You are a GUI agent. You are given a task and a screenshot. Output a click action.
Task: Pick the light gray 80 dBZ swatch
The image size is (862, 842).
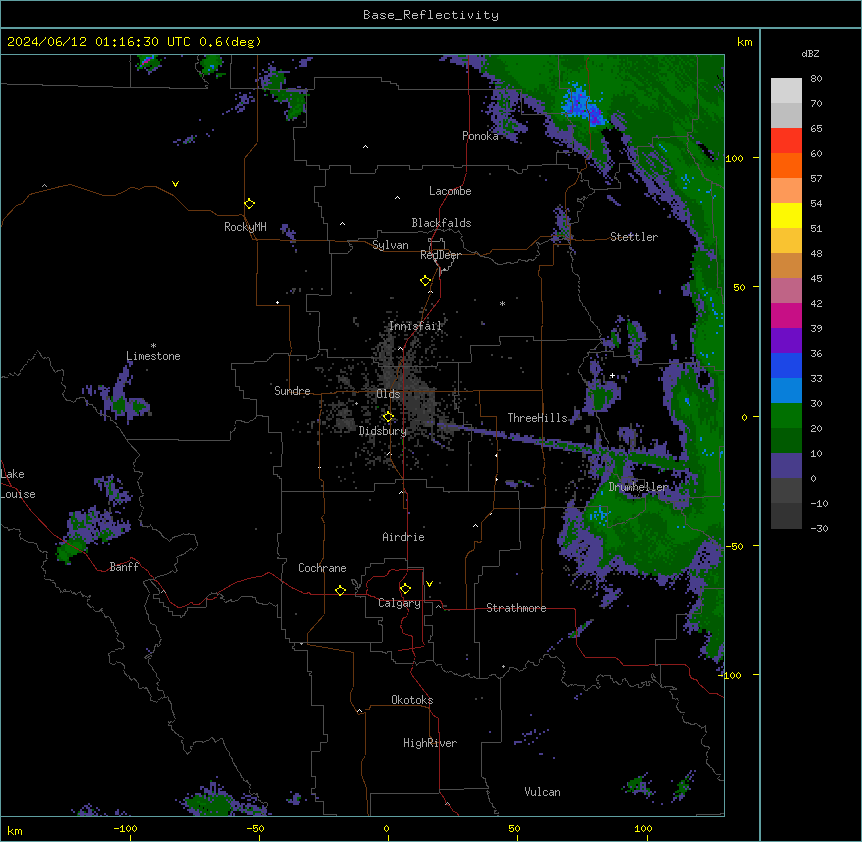click(x=786, y=91)
